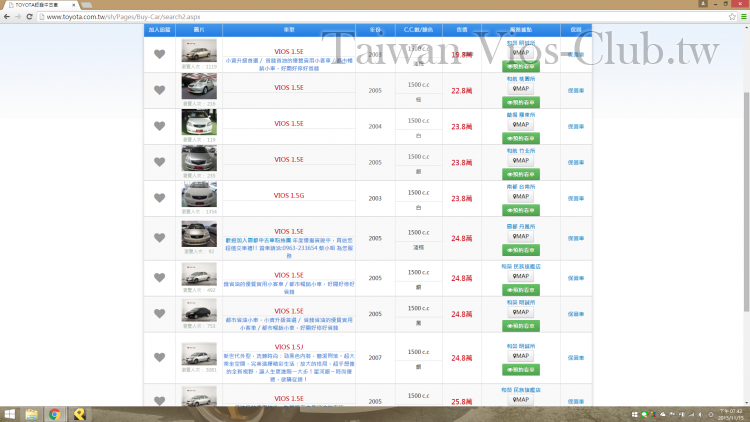Click the 年份 column header
Viewport: 750px width, 422px height.
click(375, 30)
